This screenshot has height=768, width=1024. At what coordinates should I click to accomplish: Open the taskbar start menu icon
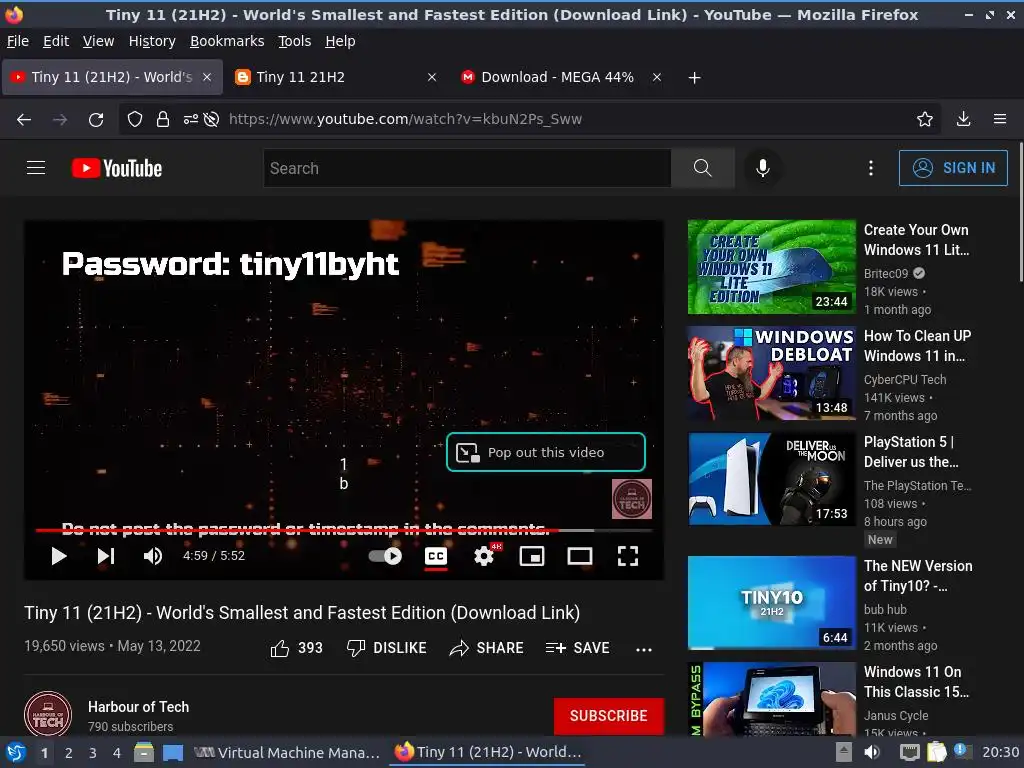(x=15, y=752)
